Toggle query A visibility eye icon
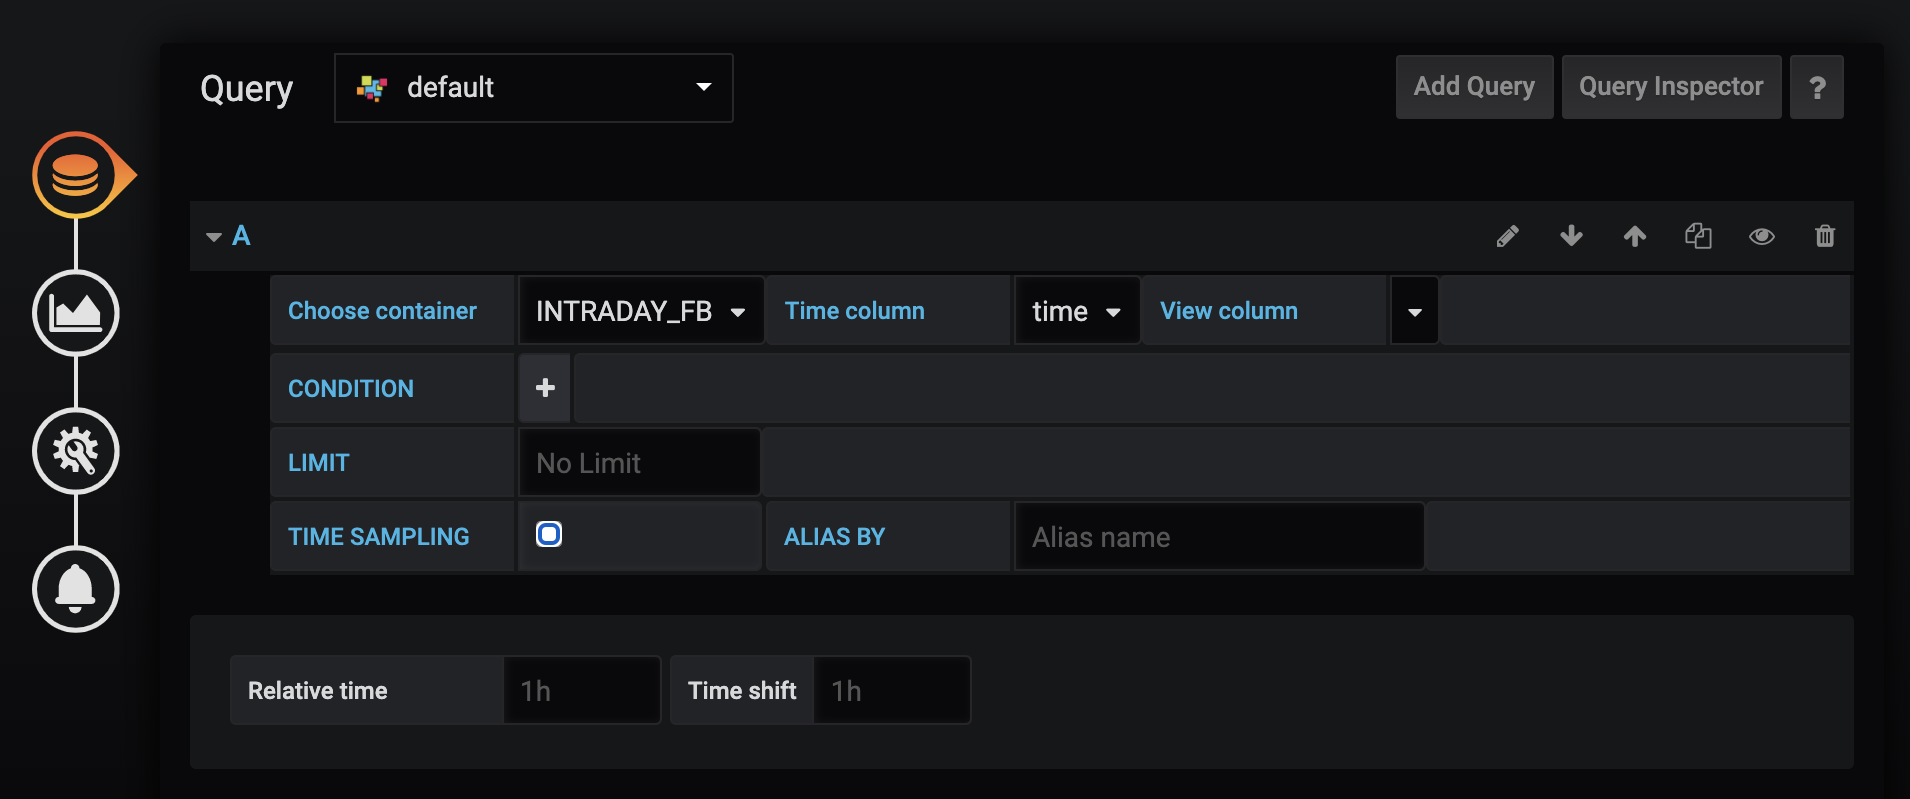 [1762, 236]
